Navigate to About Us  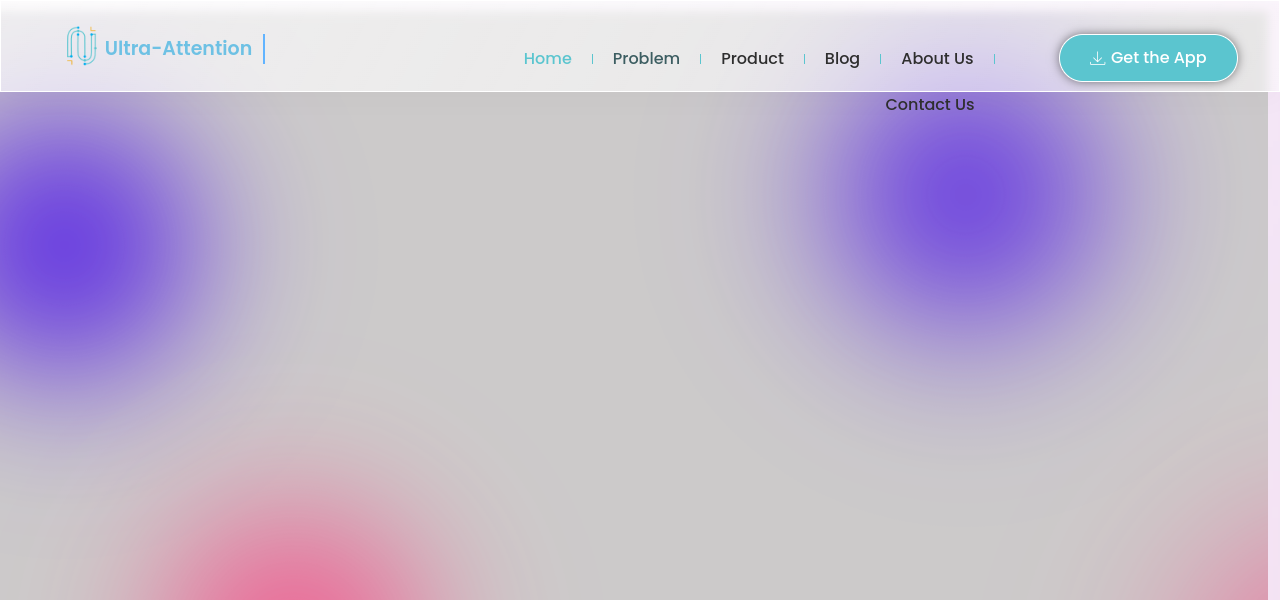(x=937, y=59)
